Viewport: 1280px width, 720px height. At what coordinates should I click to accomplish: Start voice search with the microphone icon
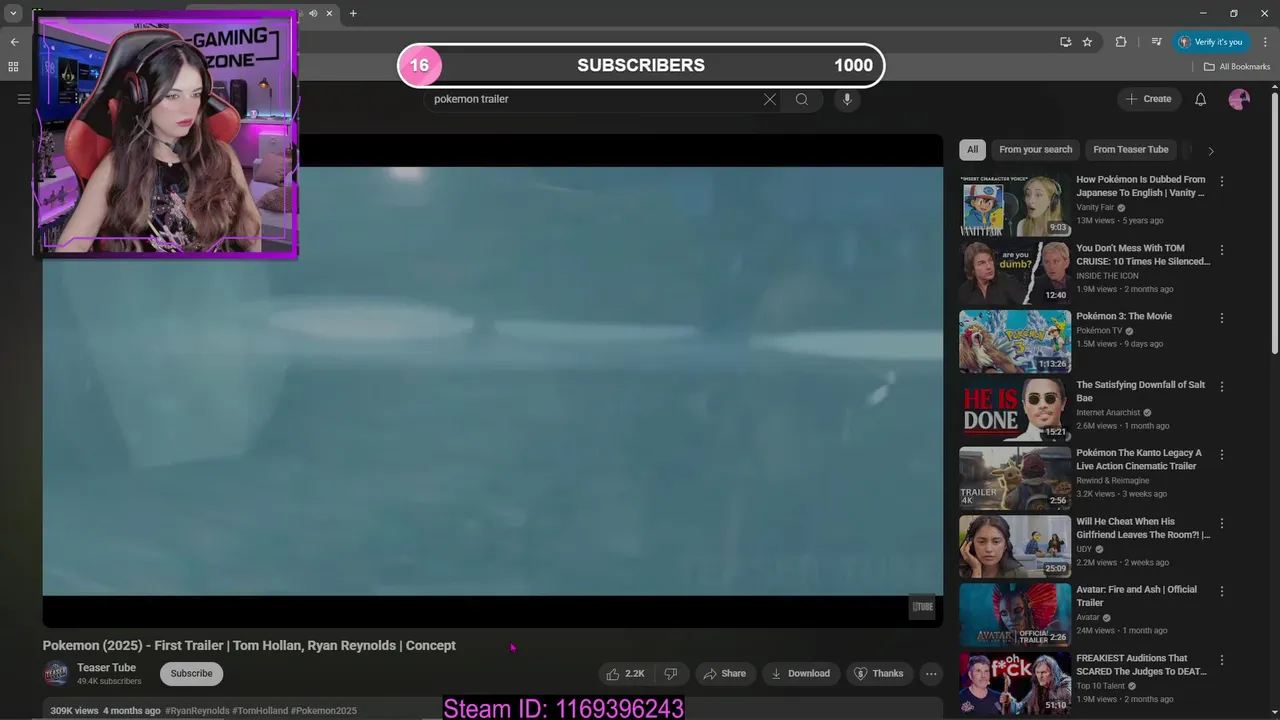click(x=847, y=99)
